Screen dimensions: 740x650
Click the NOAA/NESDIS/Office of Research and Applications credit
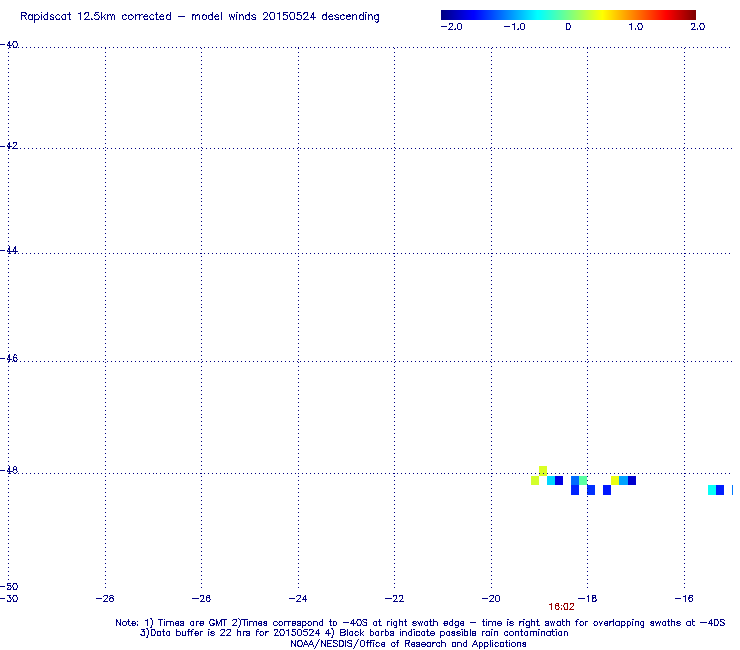click(408, 644)
